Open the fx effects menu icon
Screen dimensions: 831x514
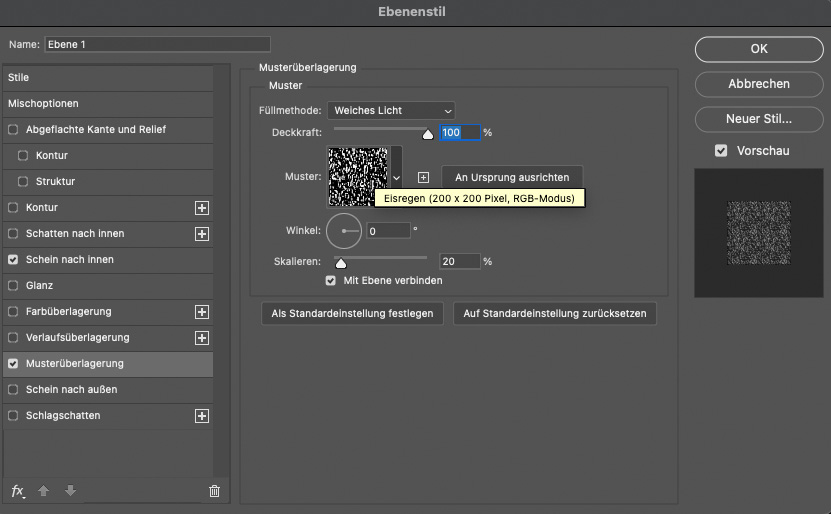[x=18, y=491]
